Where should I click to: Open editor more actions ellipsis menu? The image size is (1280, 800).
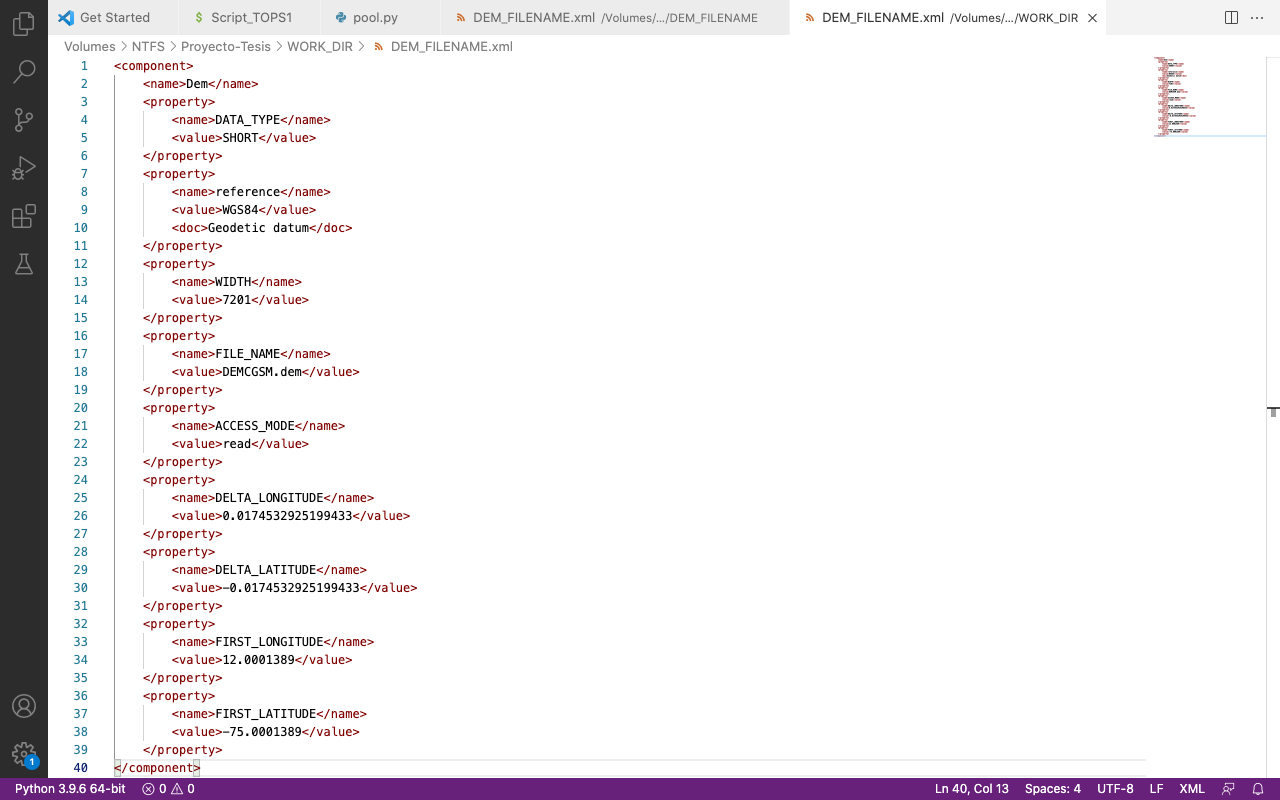1257,17
